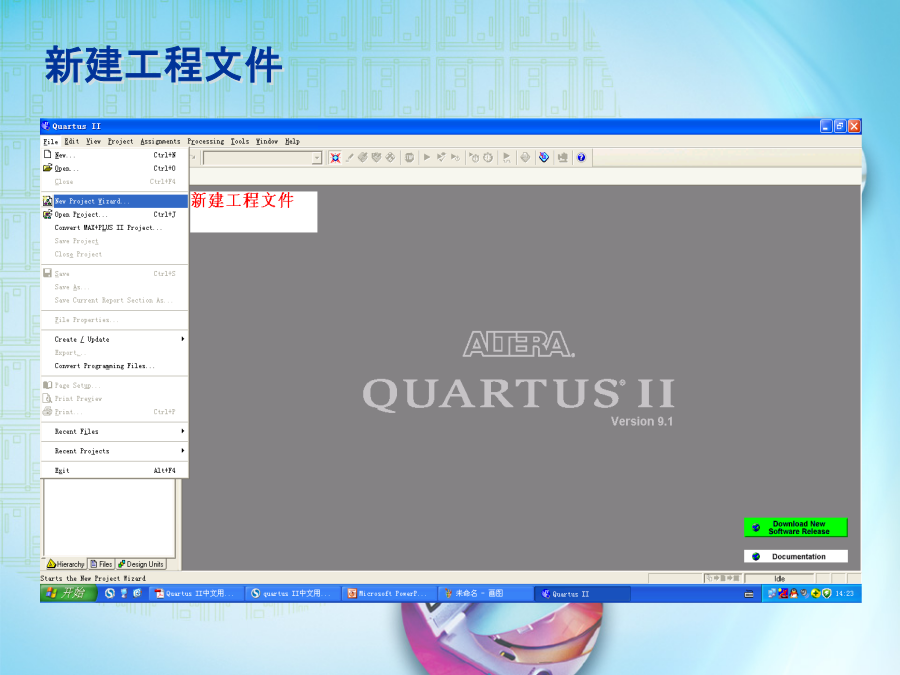This screenshot has width=900, height=675.
Task: Select New Project Wizard menu entry
Action: pos(115,201)
